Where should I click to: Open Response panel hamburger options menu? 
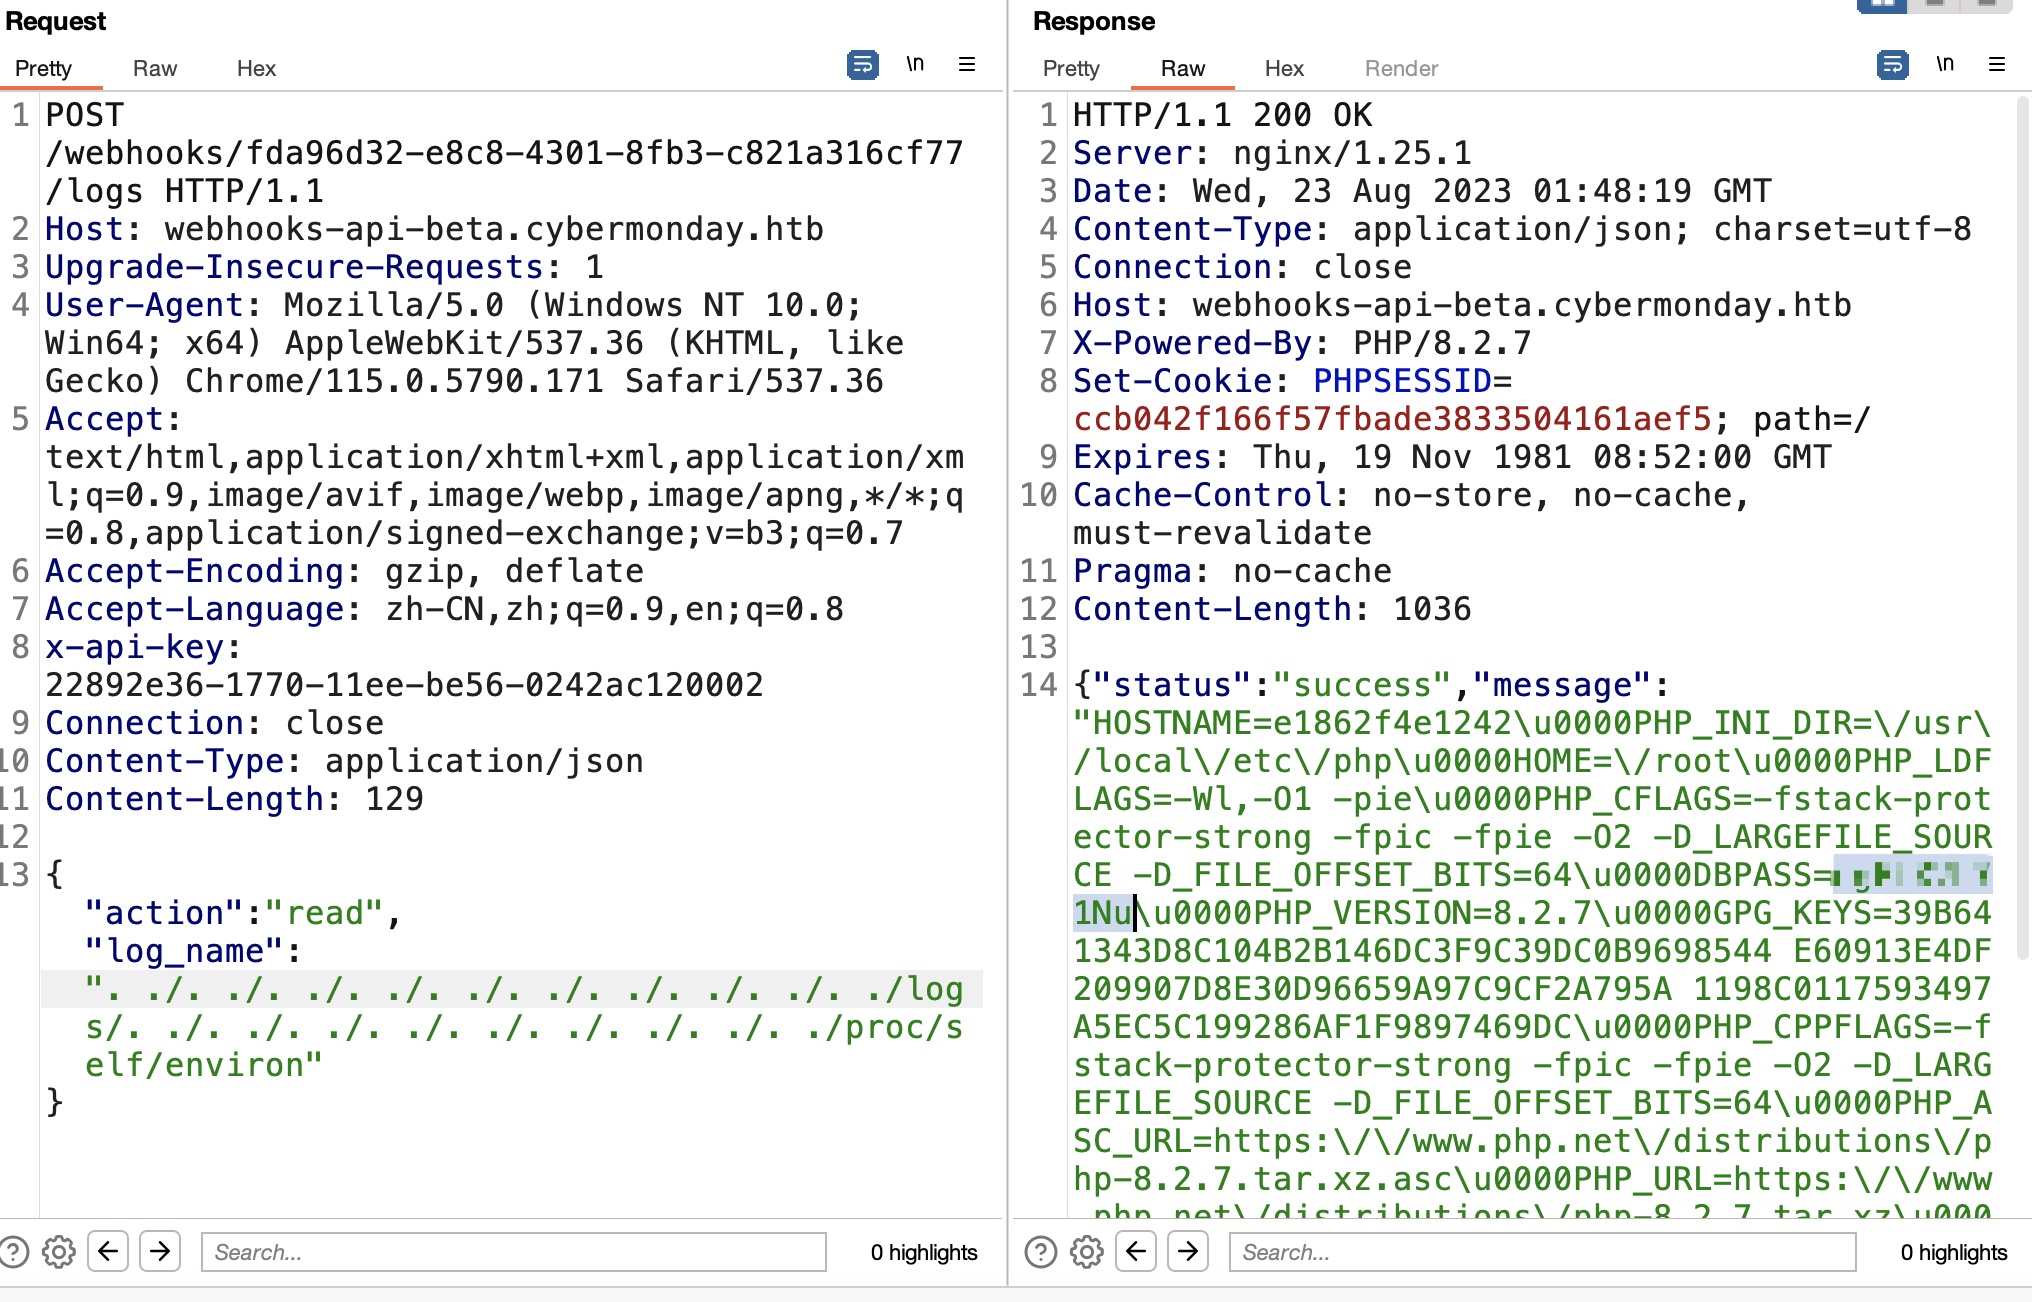[x=1997, y=65]
